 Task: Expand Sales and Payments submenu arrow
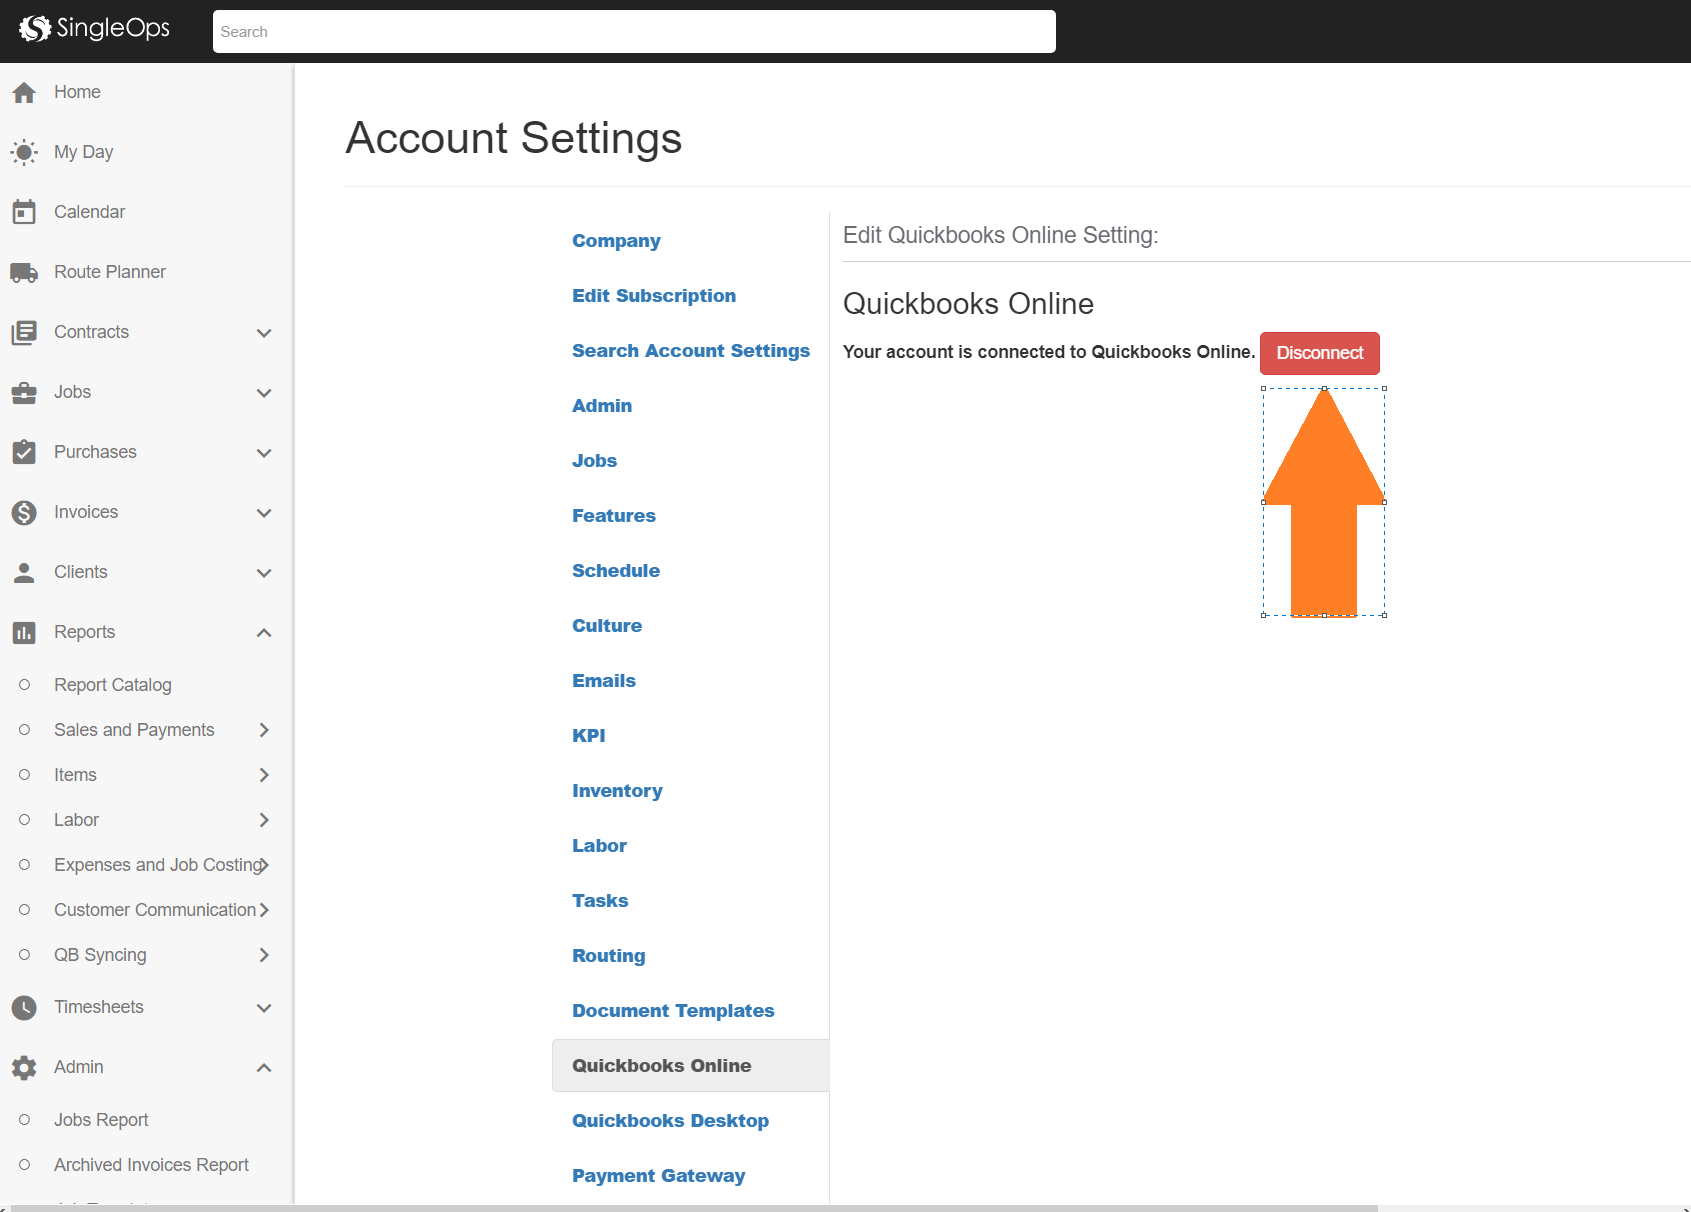[264, 730]
